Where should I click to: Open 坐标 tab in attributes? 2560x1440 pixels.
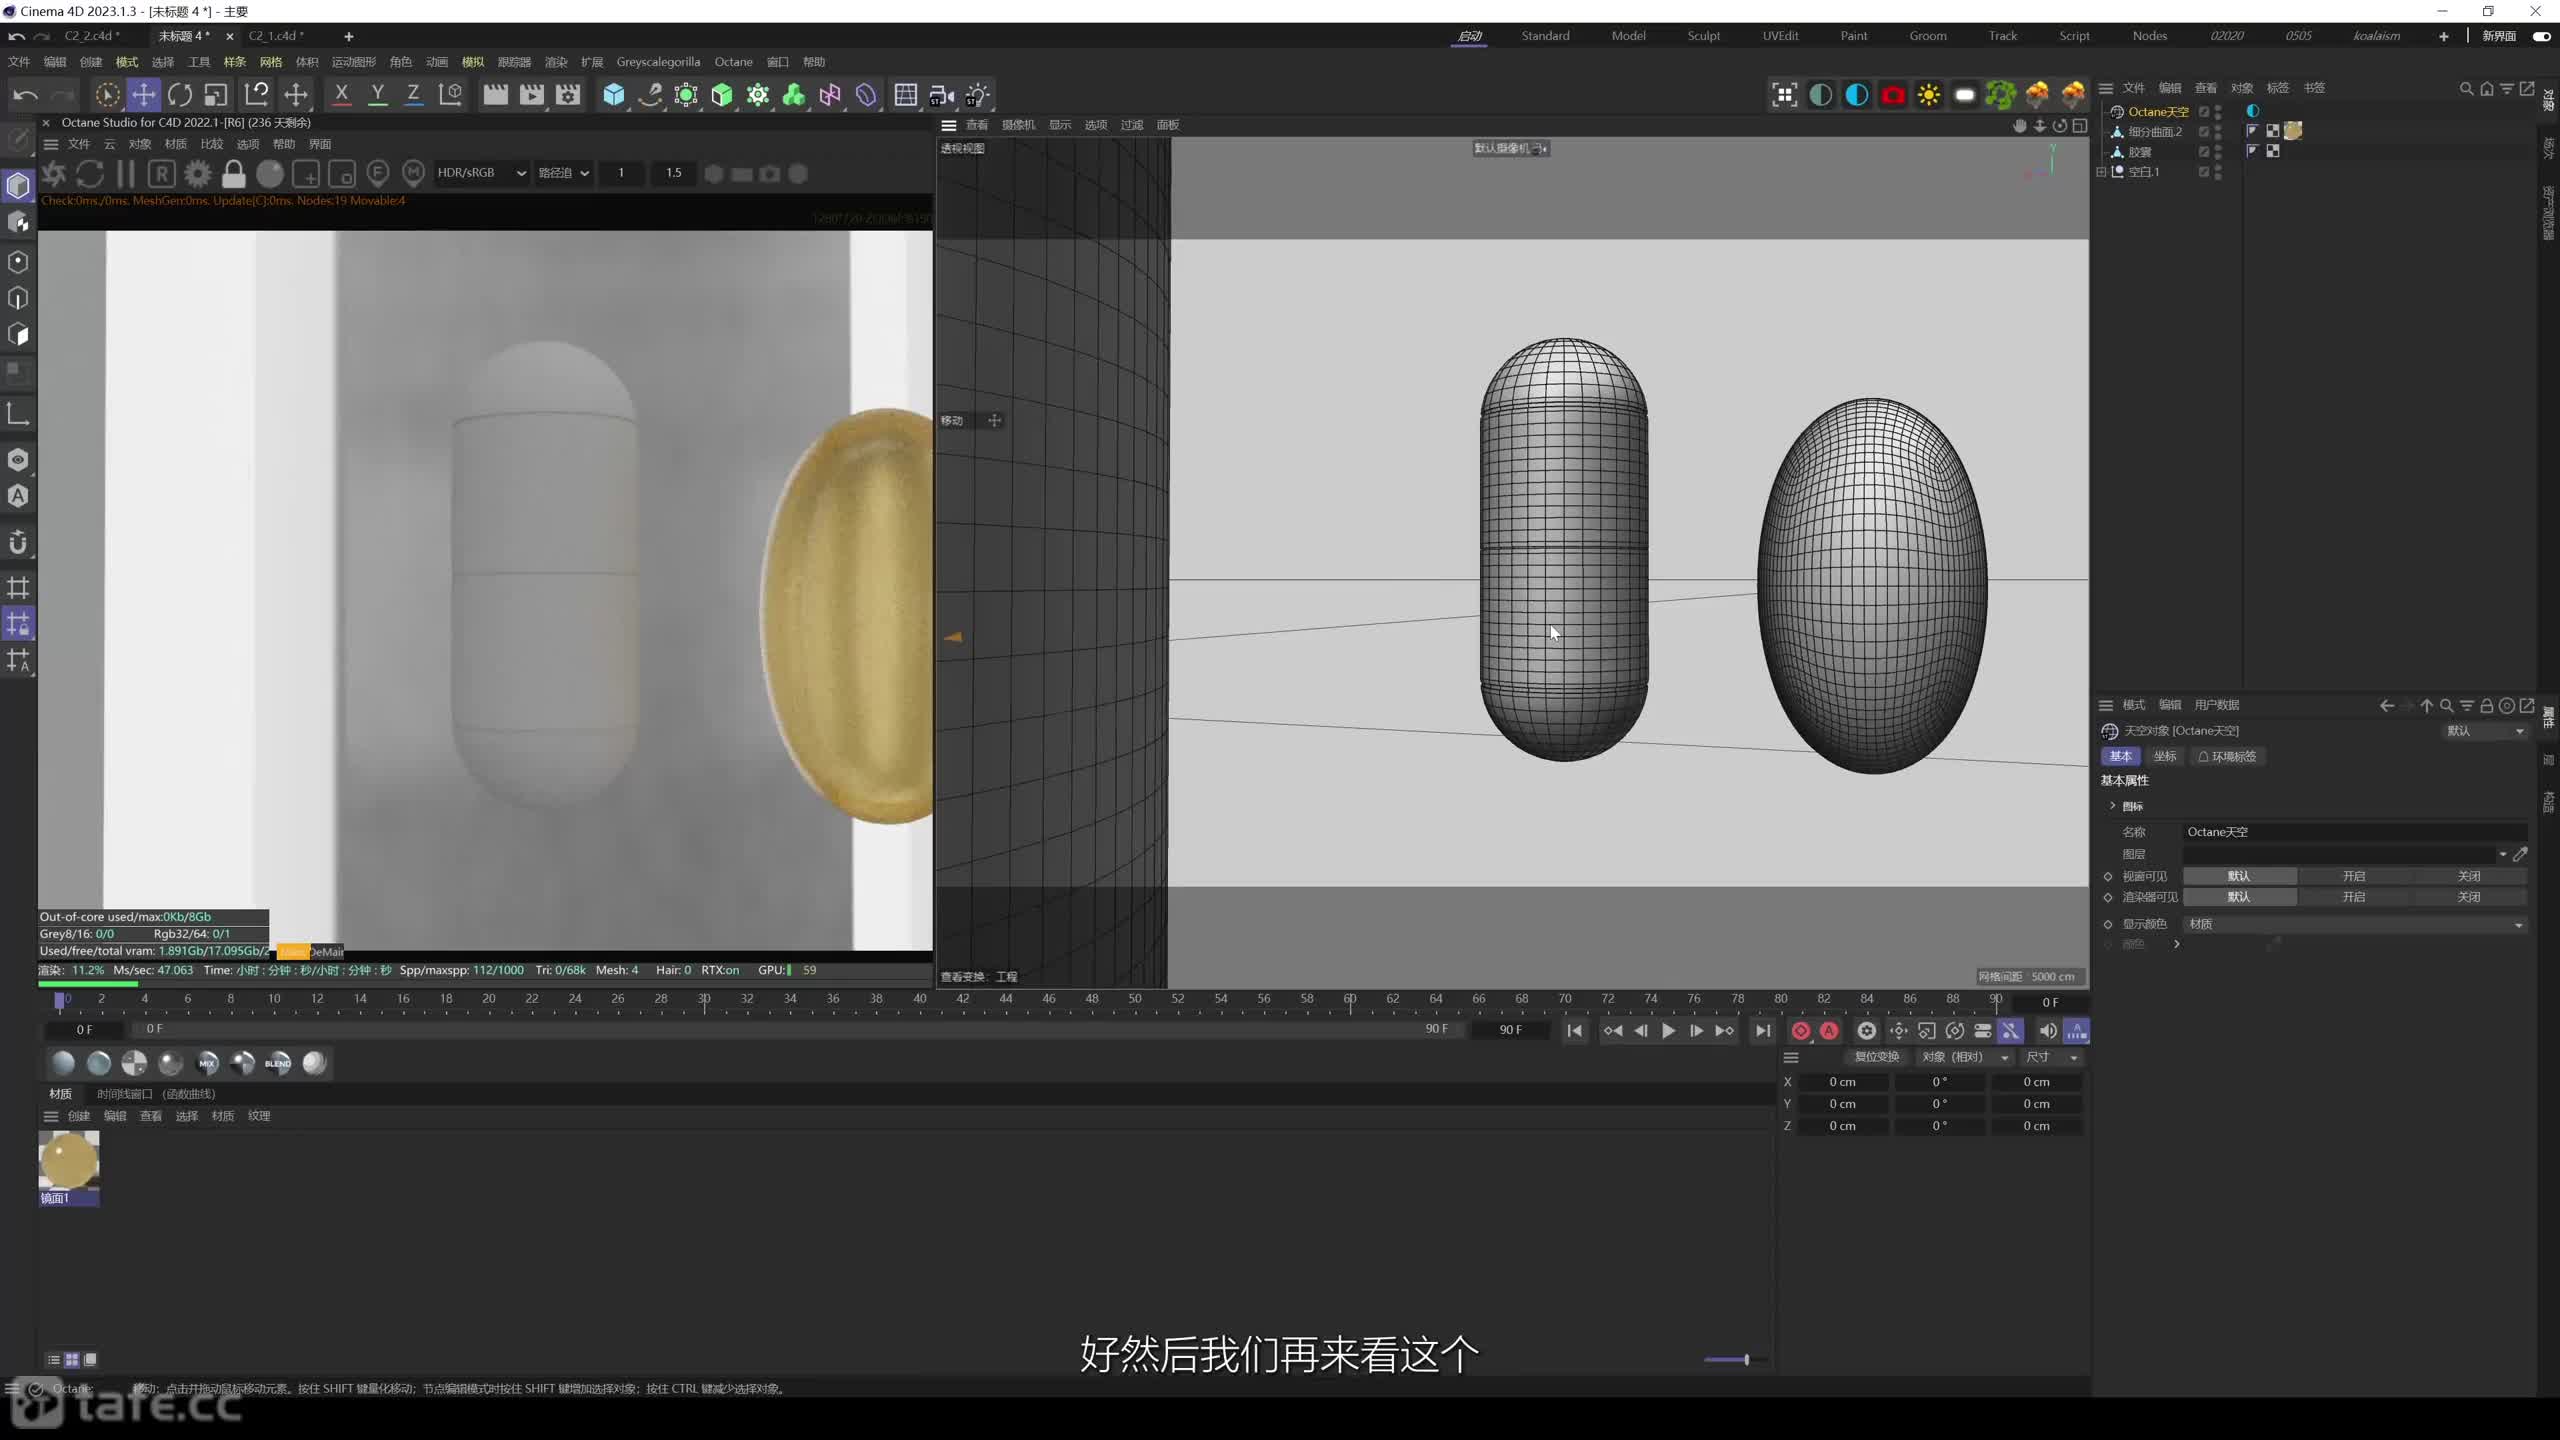tap(2165, 757)
